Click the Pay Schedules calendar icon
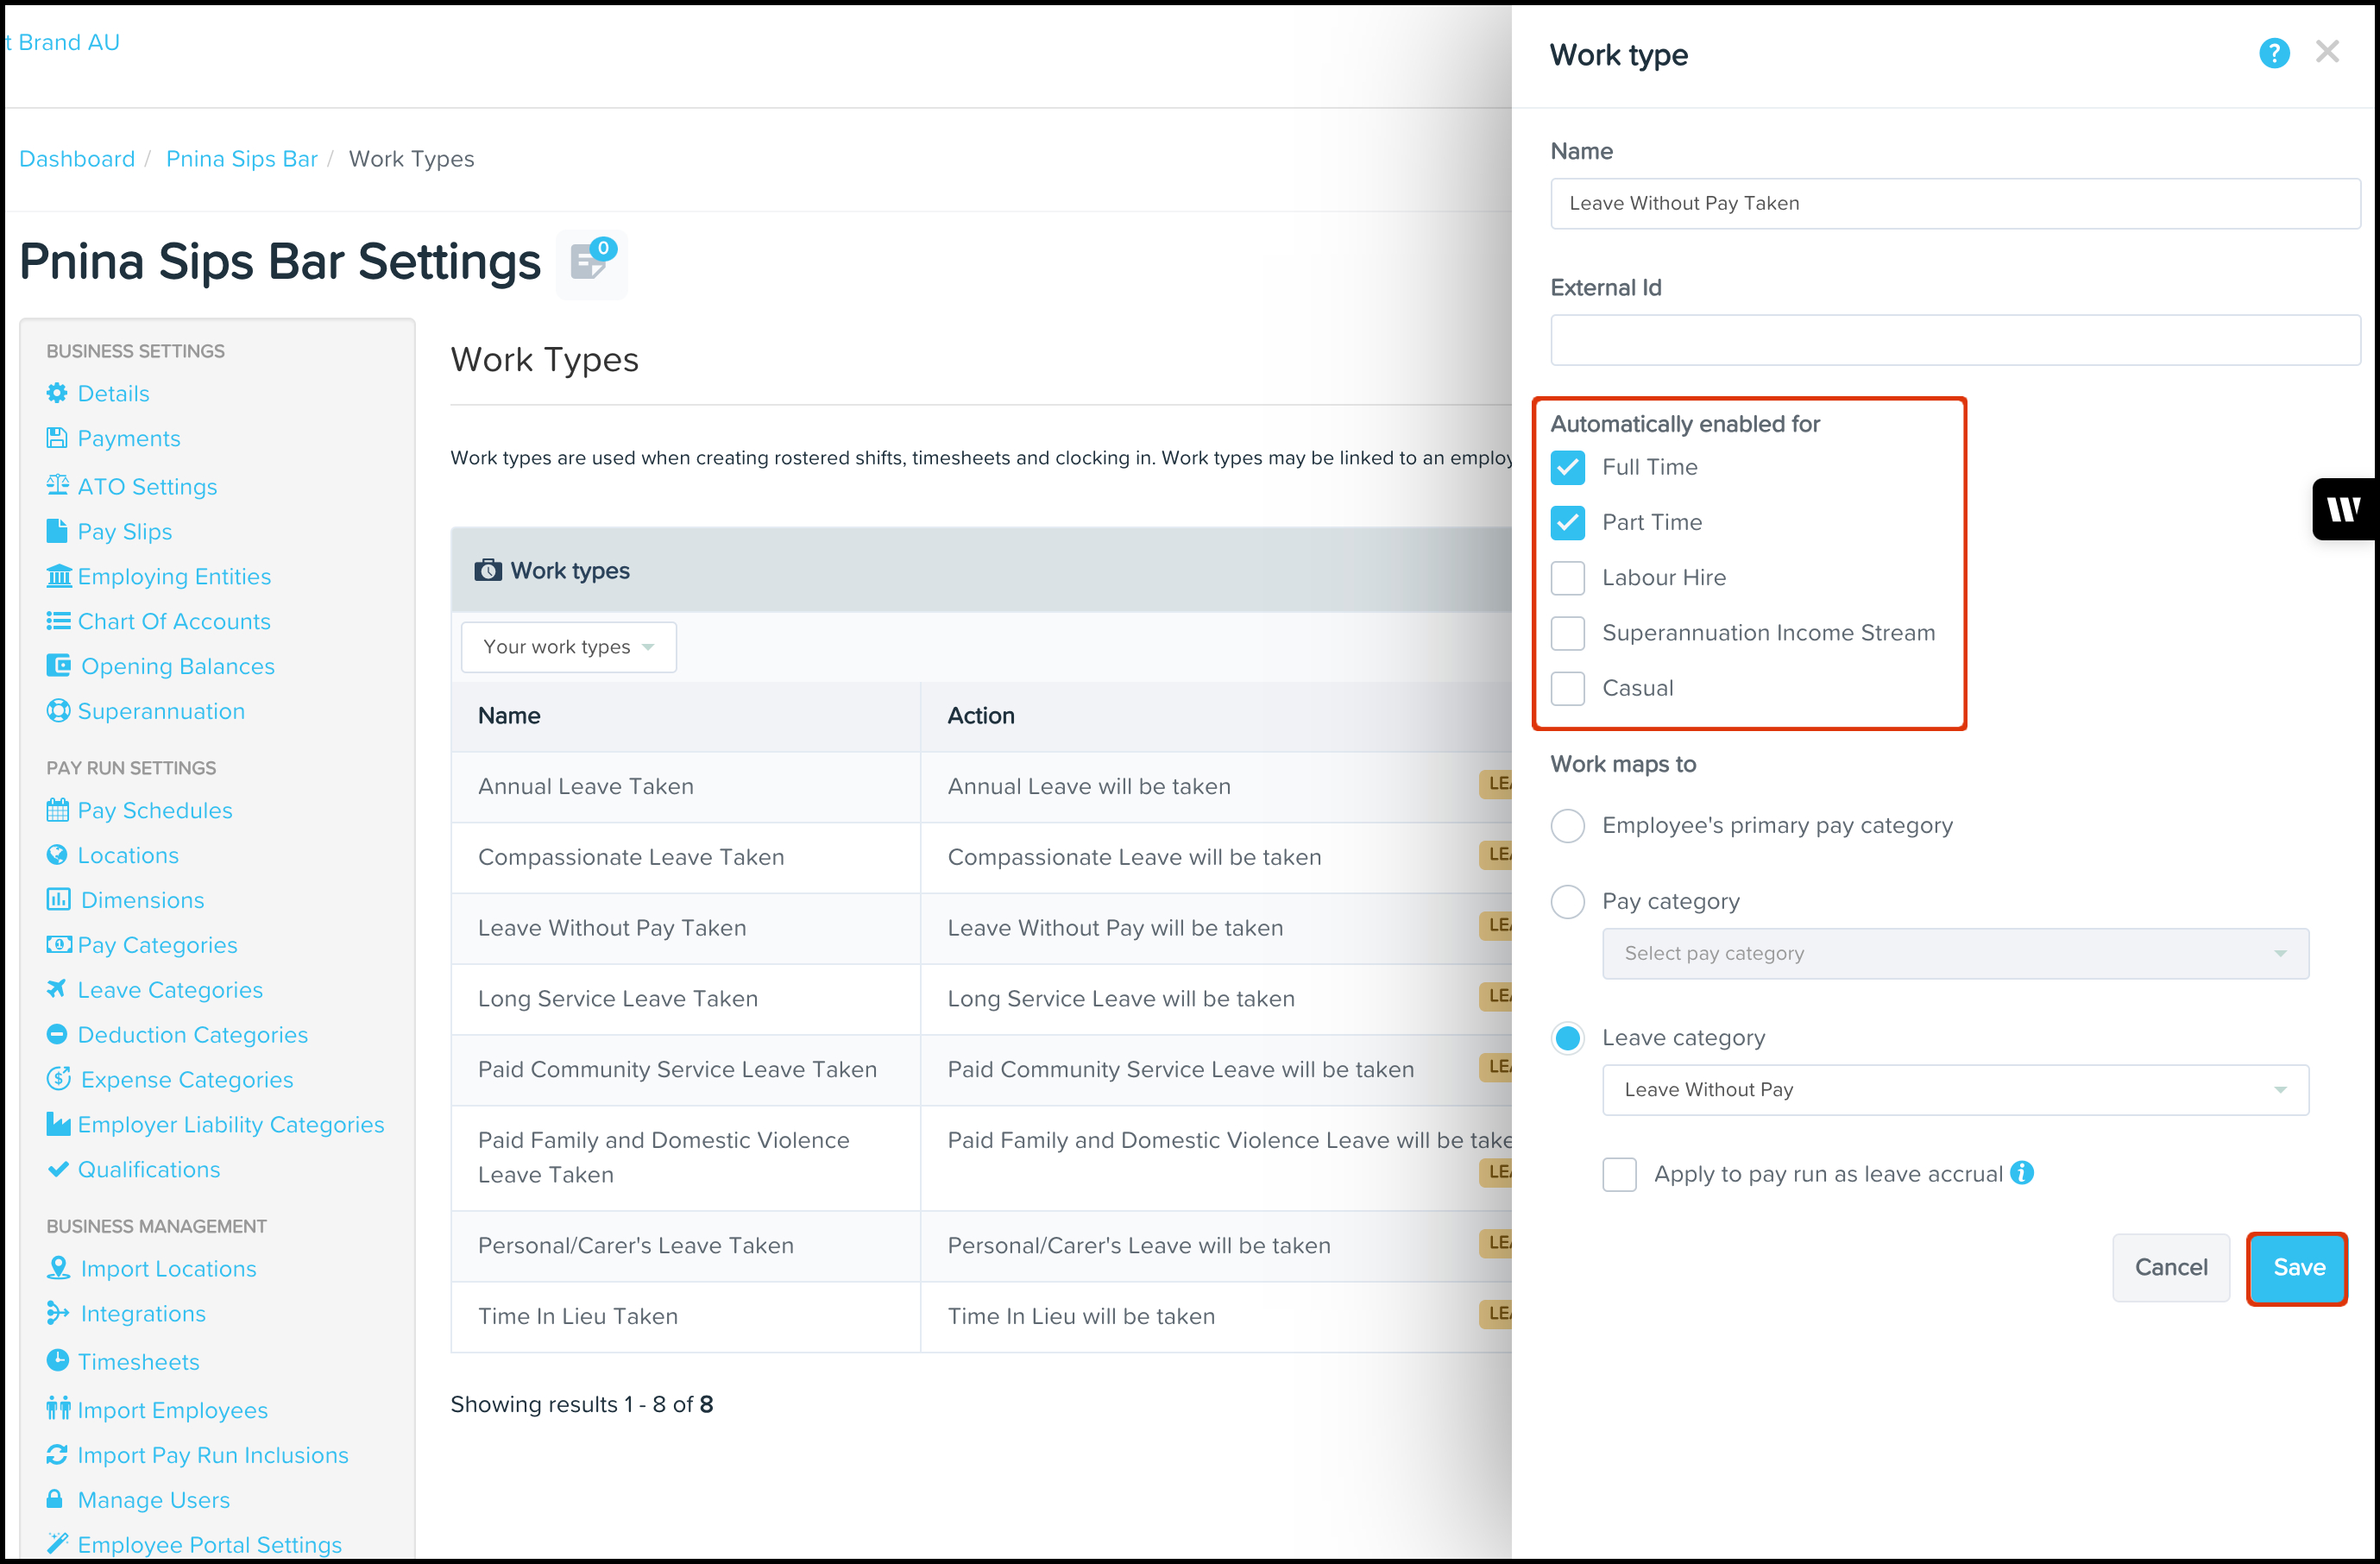2380x1564 pixels. tap(57, 810)
